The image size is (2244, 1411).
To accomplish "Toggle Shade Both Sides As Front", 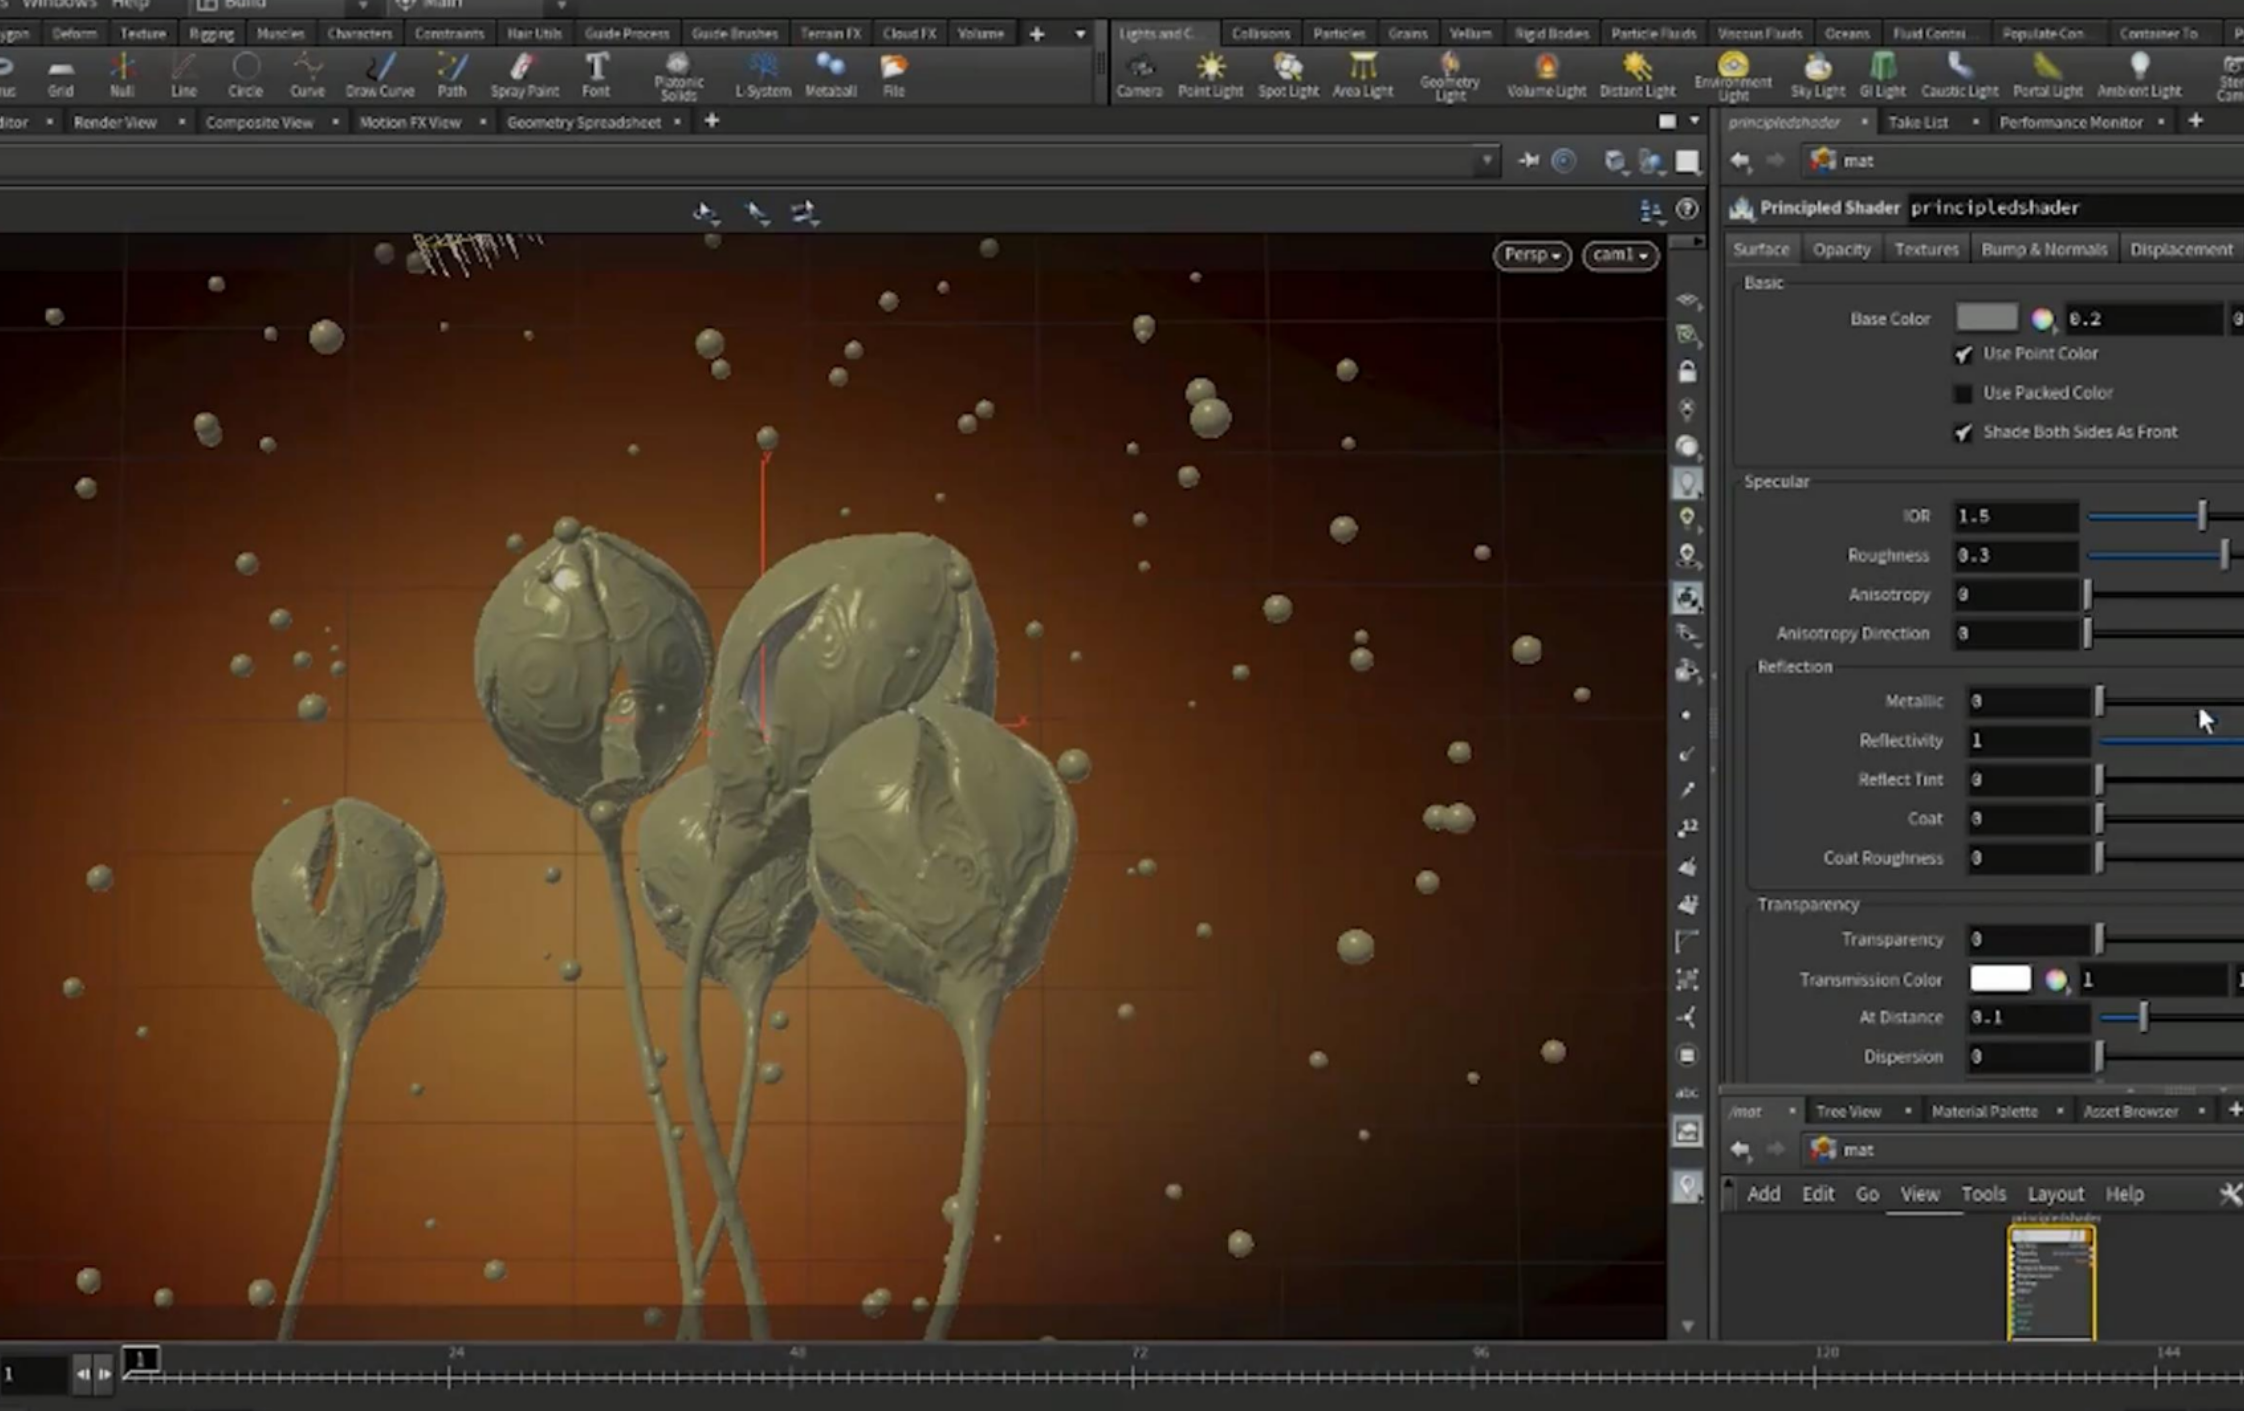I will [1963, 432].
